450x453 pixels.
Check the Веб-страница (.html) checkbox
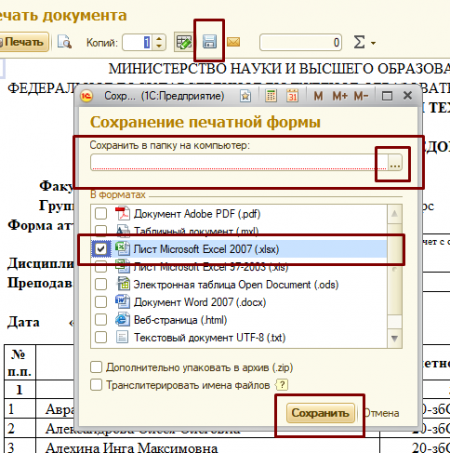click(101, 320)
